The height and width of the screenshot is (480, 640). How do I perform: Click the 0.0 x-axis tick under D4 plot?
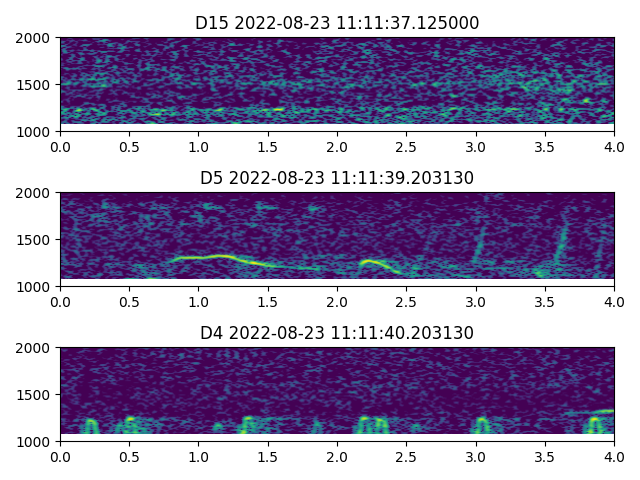pos(60,456)
